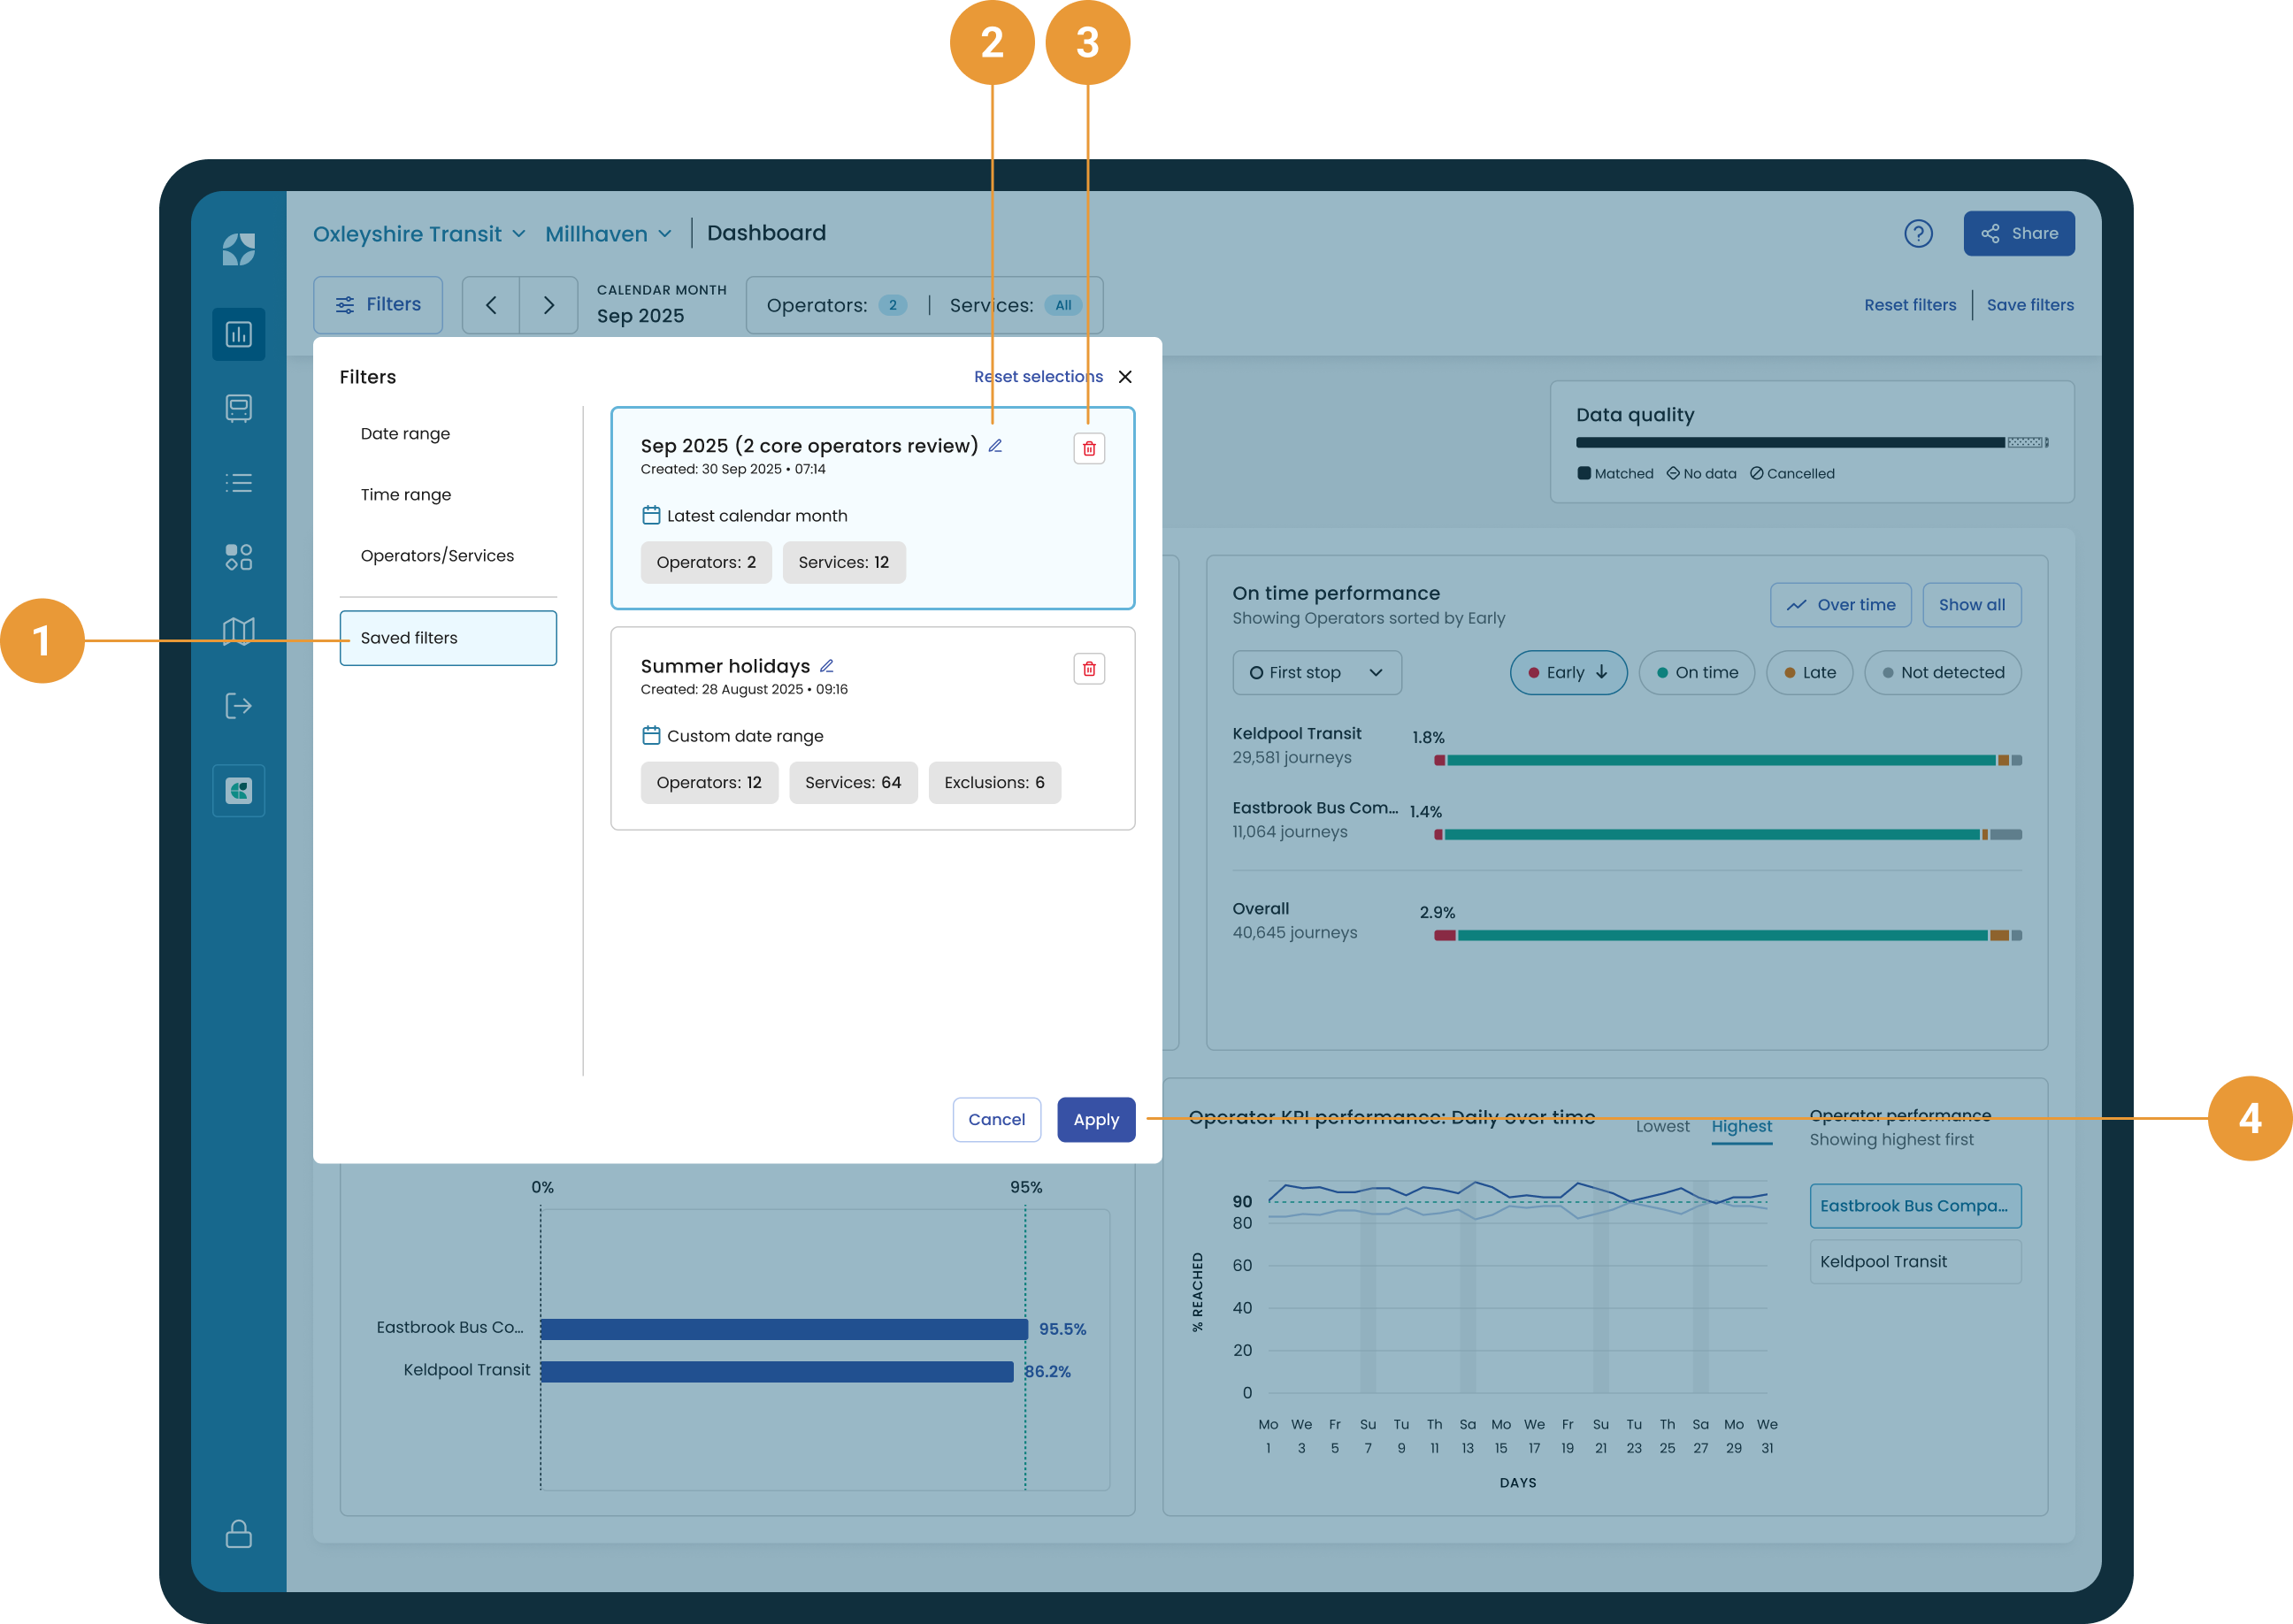
Task: Open the Millhaven region dropdown
Action: (608, 234)
